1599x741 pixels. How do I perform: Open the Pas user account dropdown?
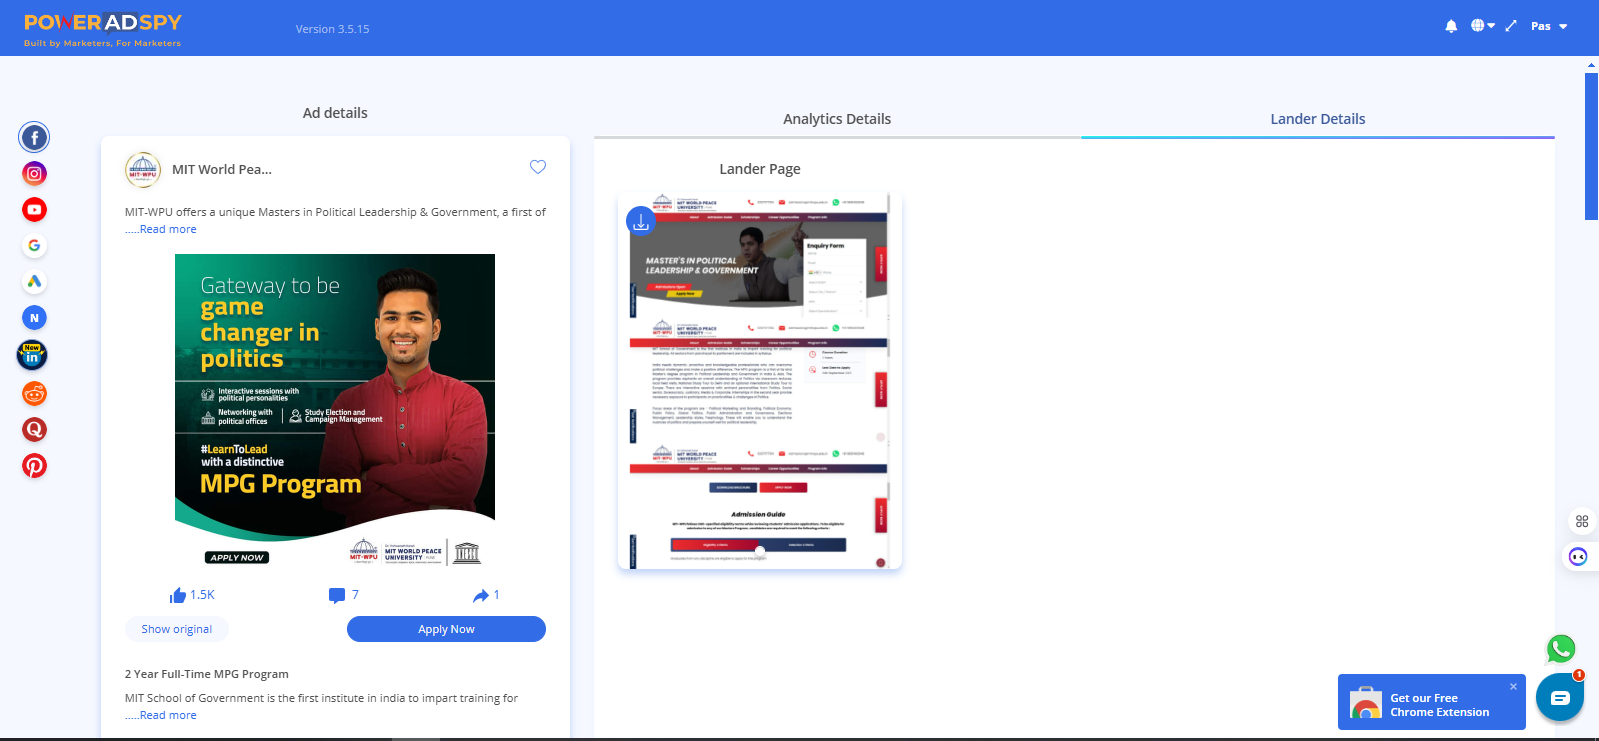1549,26
